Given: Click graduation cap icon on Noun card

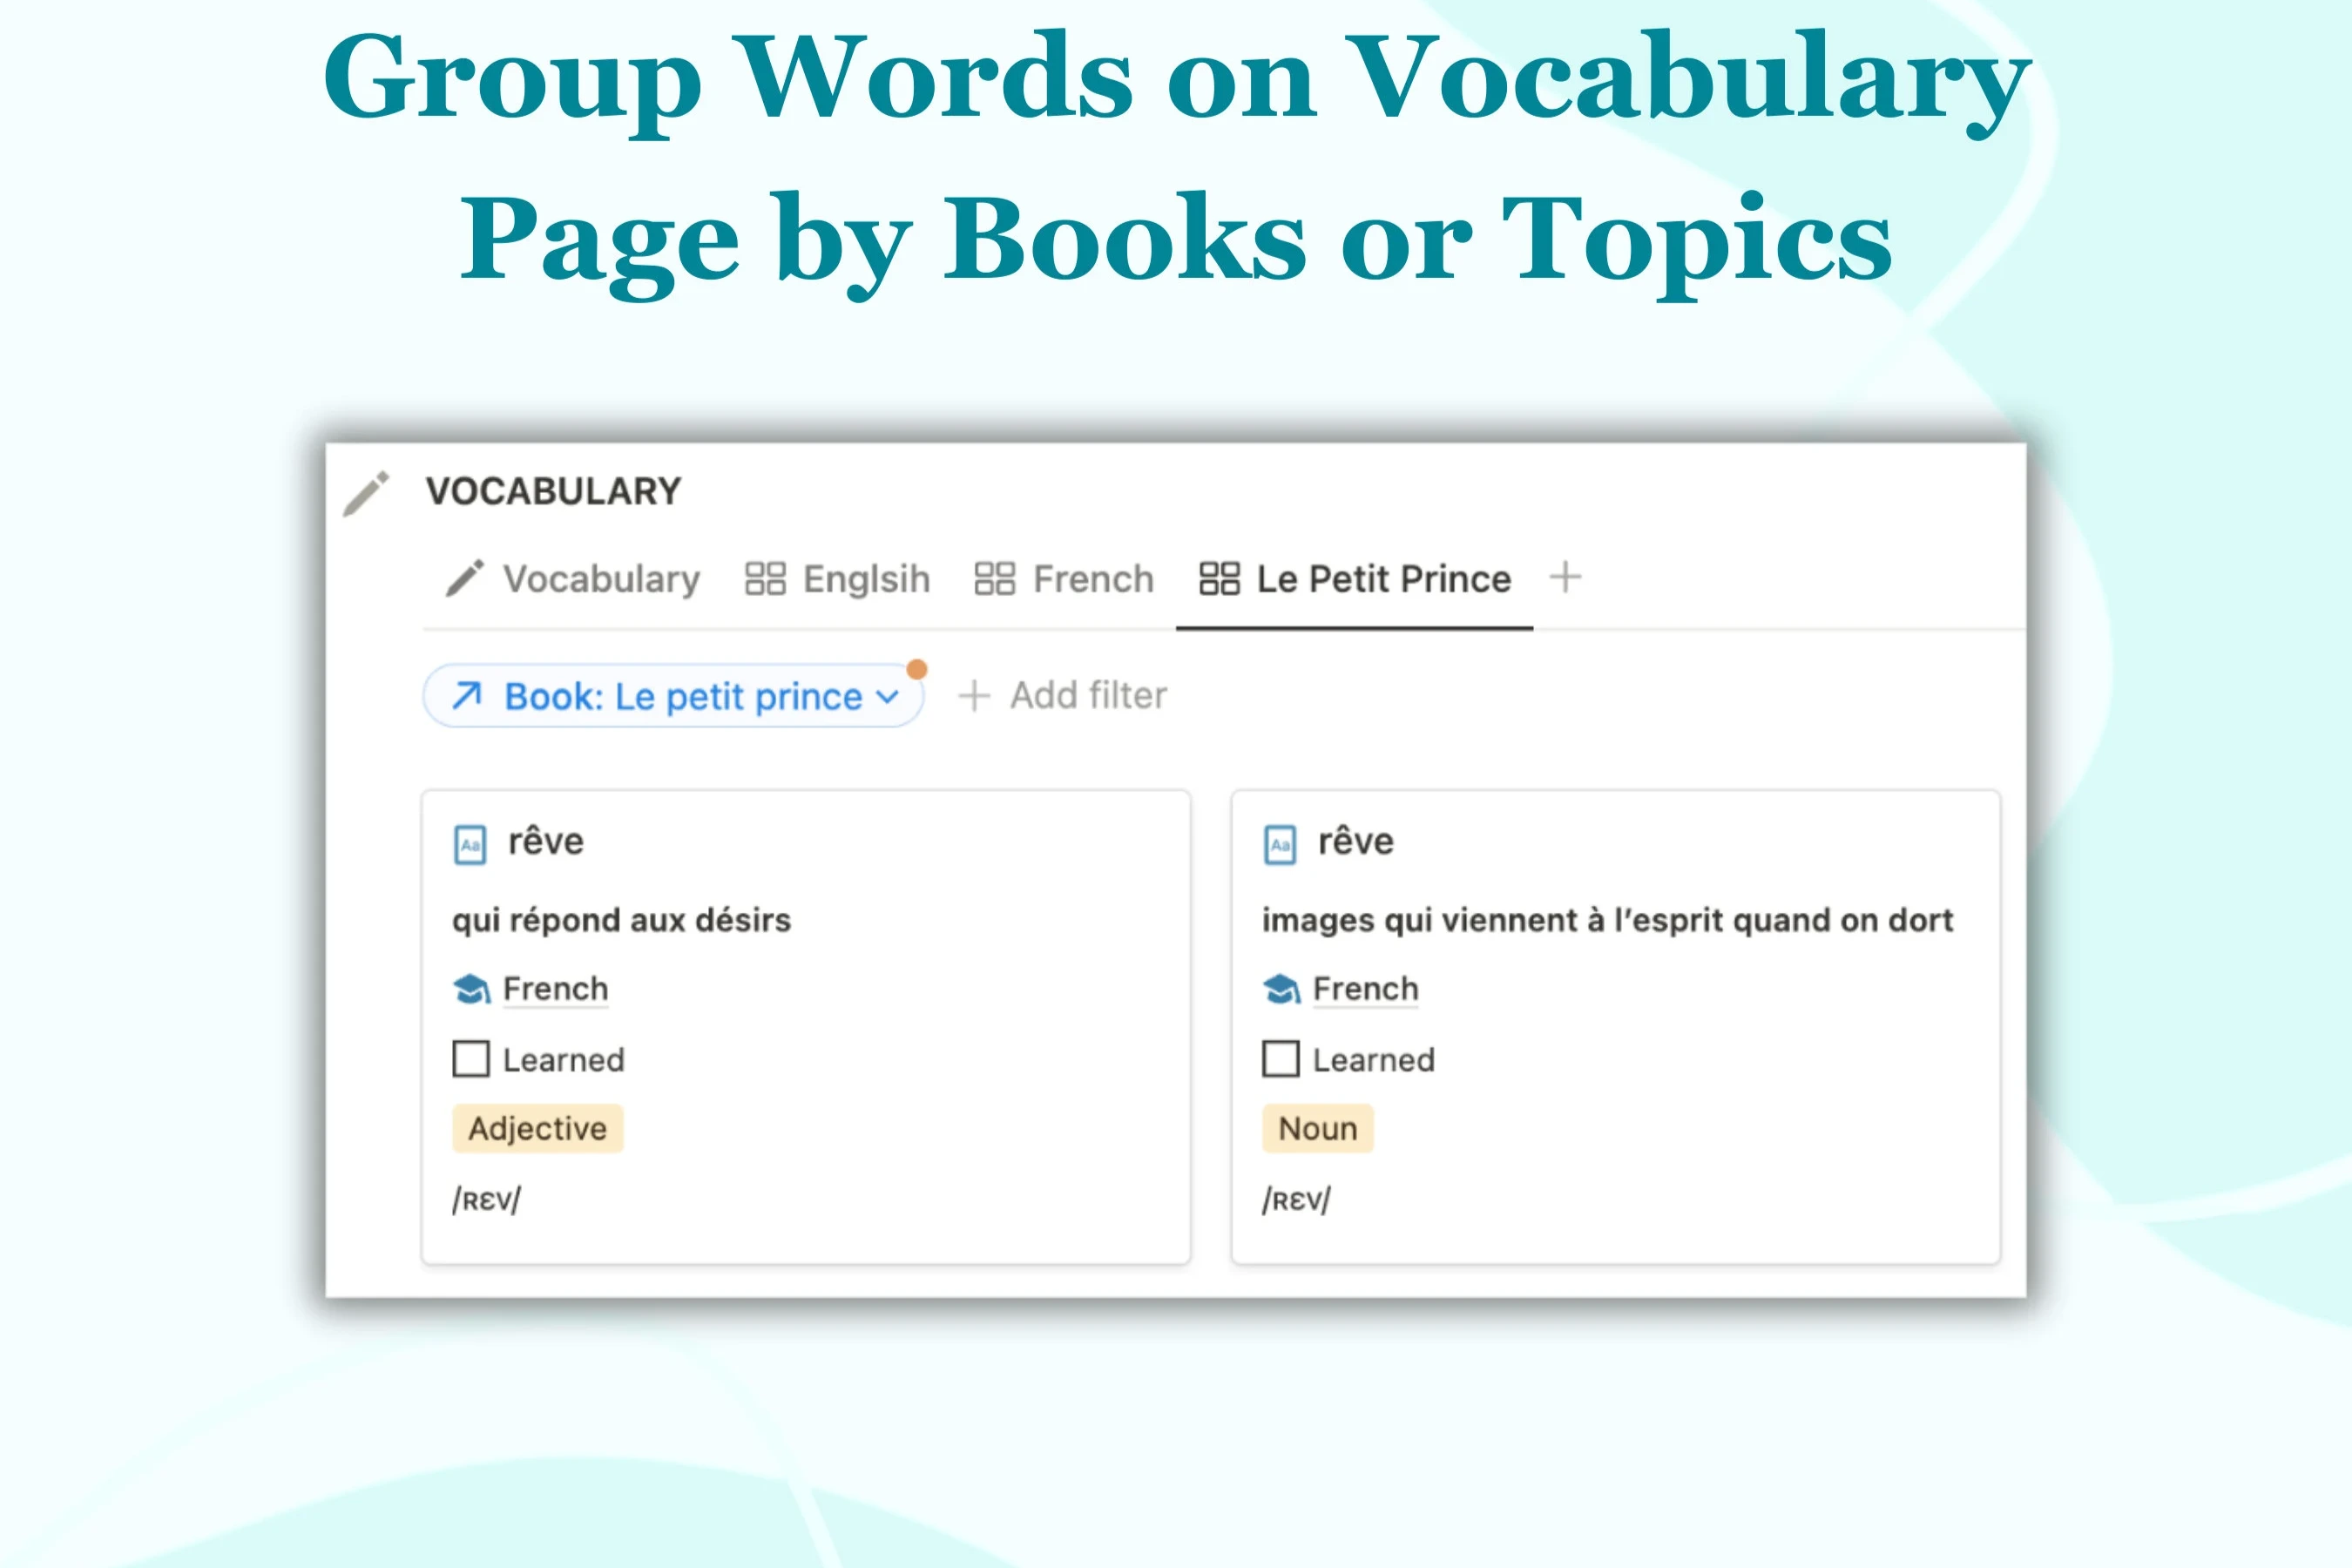Looking at the screenshot, I should (x=1281, y=989).
